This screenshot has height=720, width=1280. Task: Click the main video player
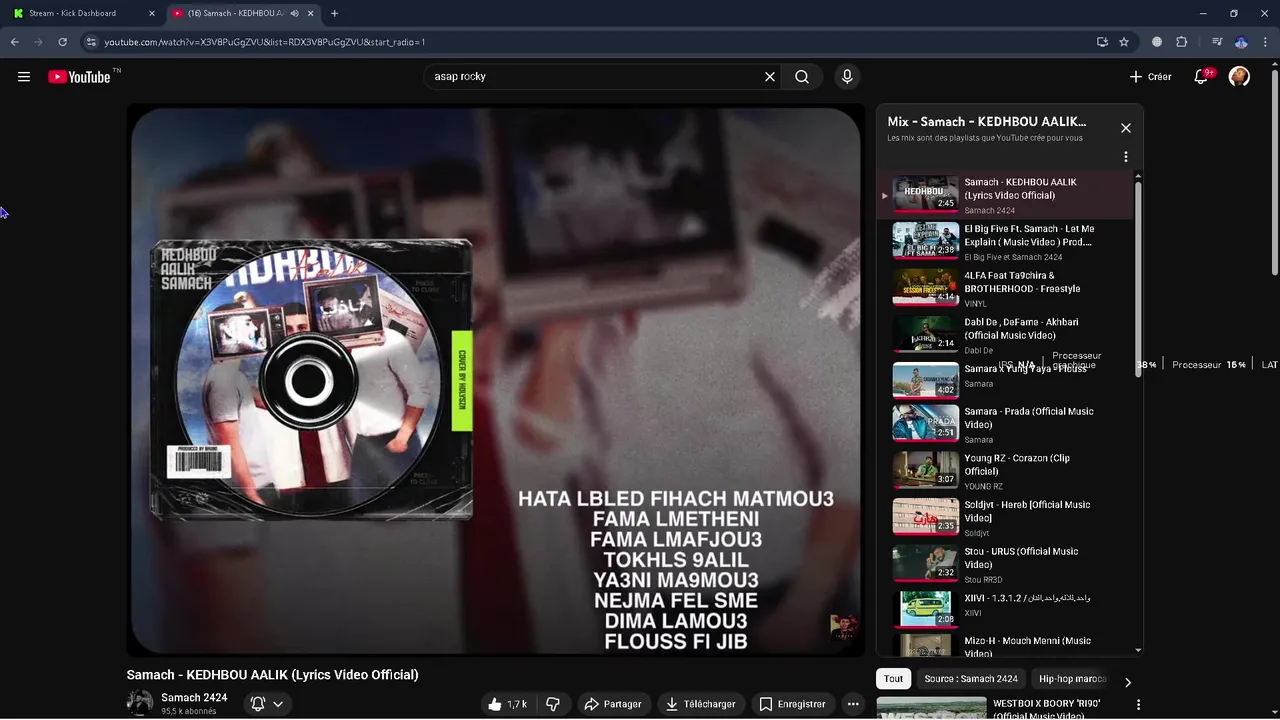(x=496, y=381)
